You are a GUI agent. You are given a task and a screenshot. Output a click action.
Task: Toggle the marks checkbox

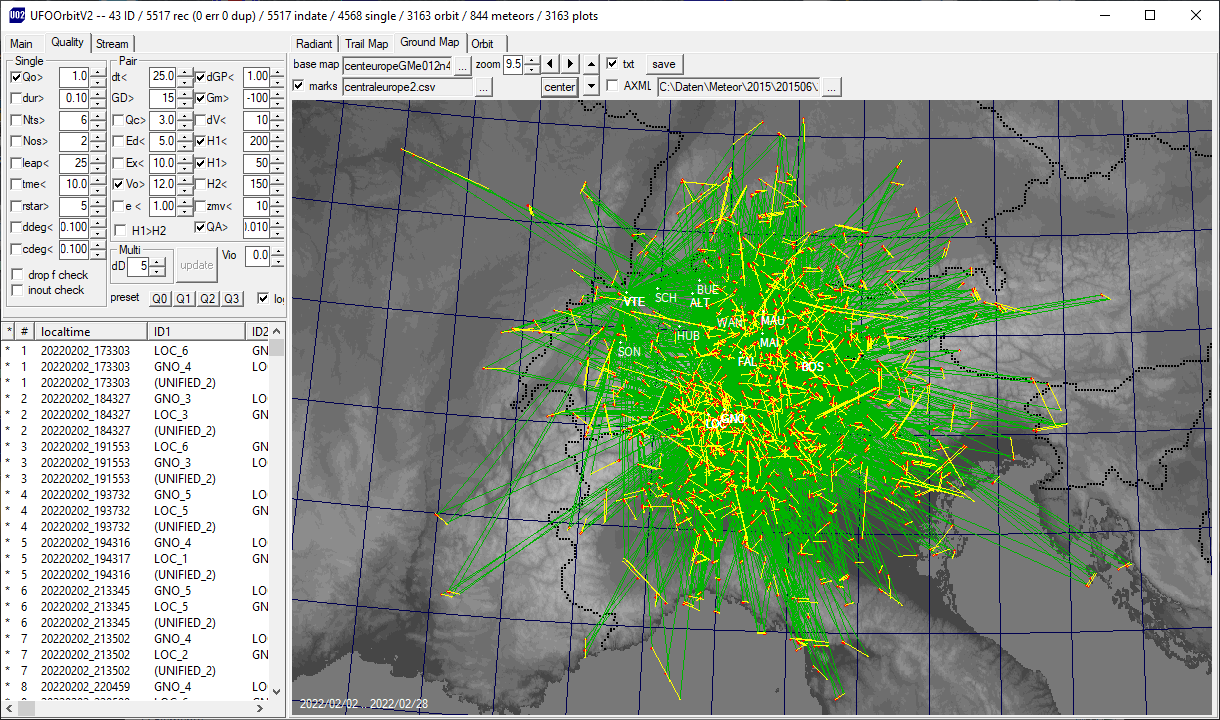299,86
